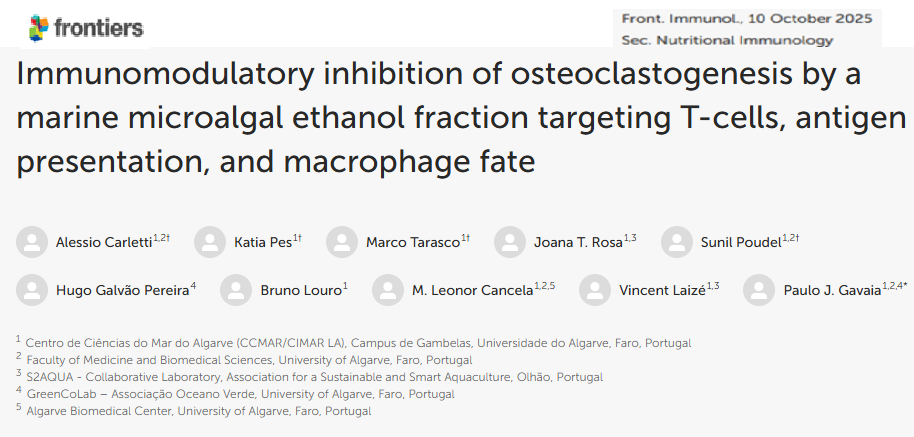Open author M. Leonor Cancela's name link
This screenshot has height=437, width=914.
[471, 290]
